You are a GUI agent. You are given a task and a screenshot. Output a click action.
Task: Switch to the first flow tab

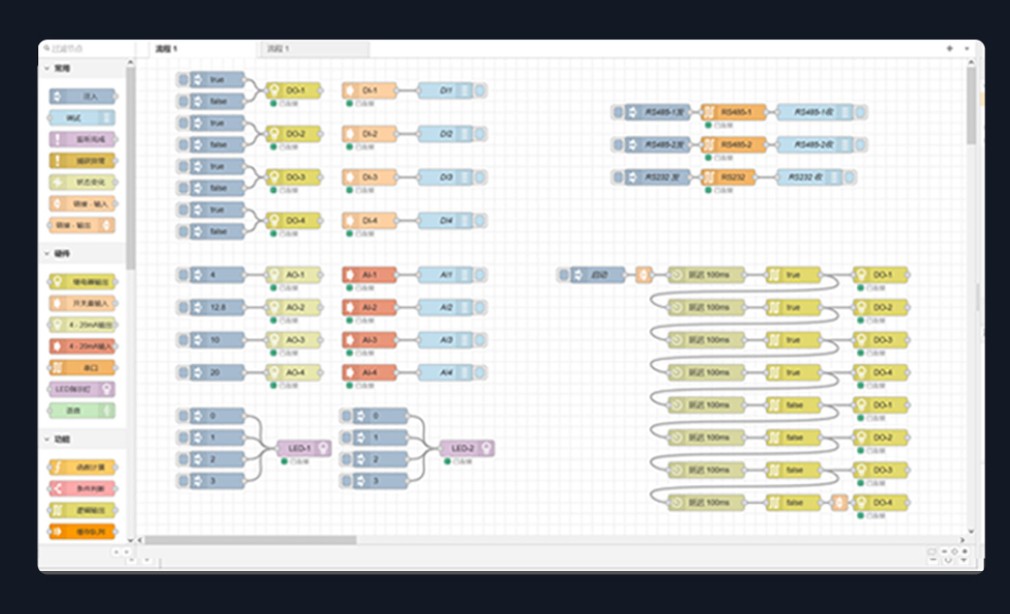tap(167, 49)
